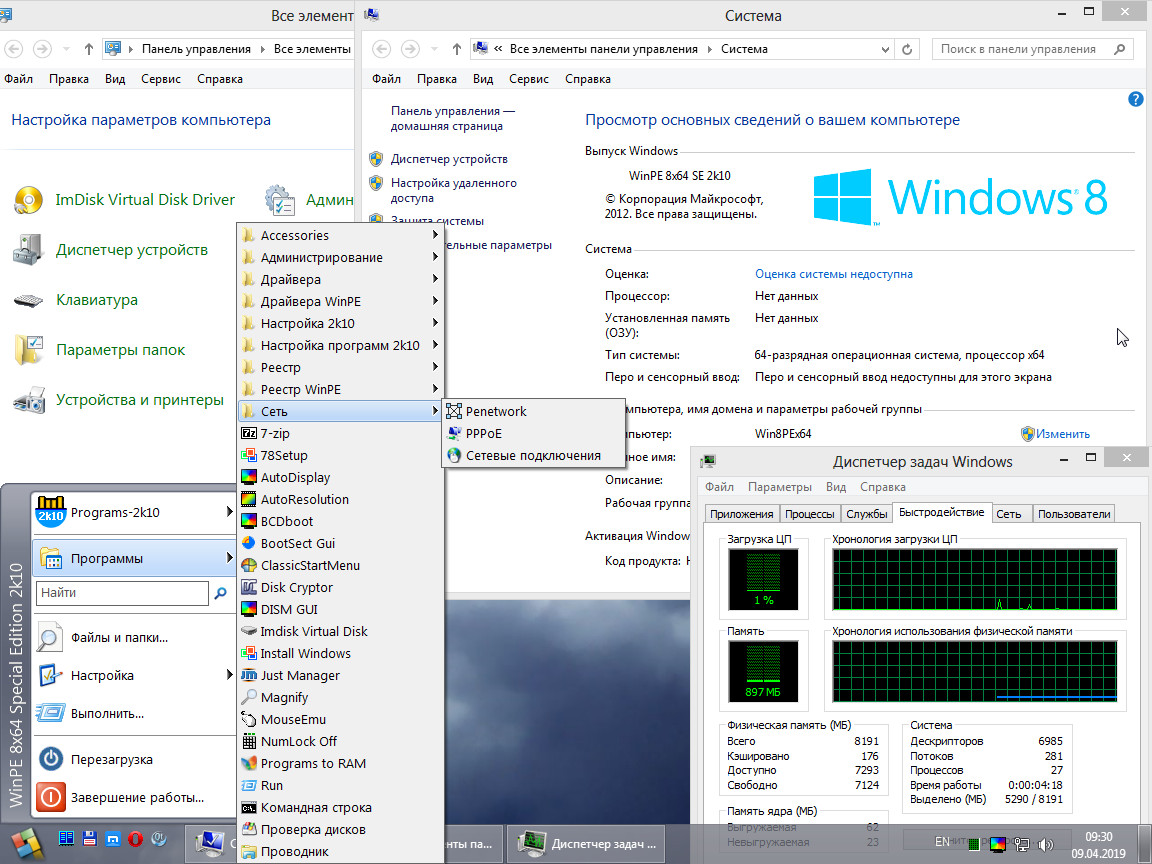Open Параметры menu in Task Manager
The width and height of the screenshot is (1152, 864).
(779, 487)
